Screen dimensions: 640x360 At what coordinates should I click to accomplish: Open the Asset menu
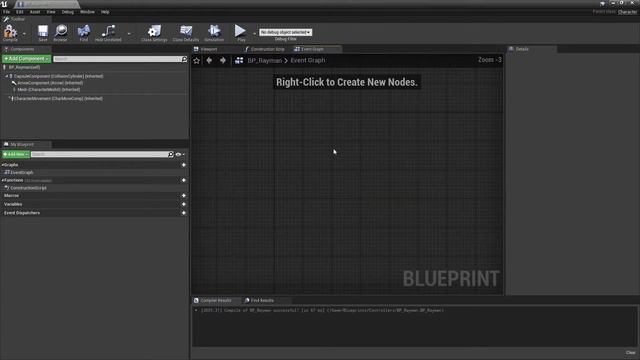point(35,12)
